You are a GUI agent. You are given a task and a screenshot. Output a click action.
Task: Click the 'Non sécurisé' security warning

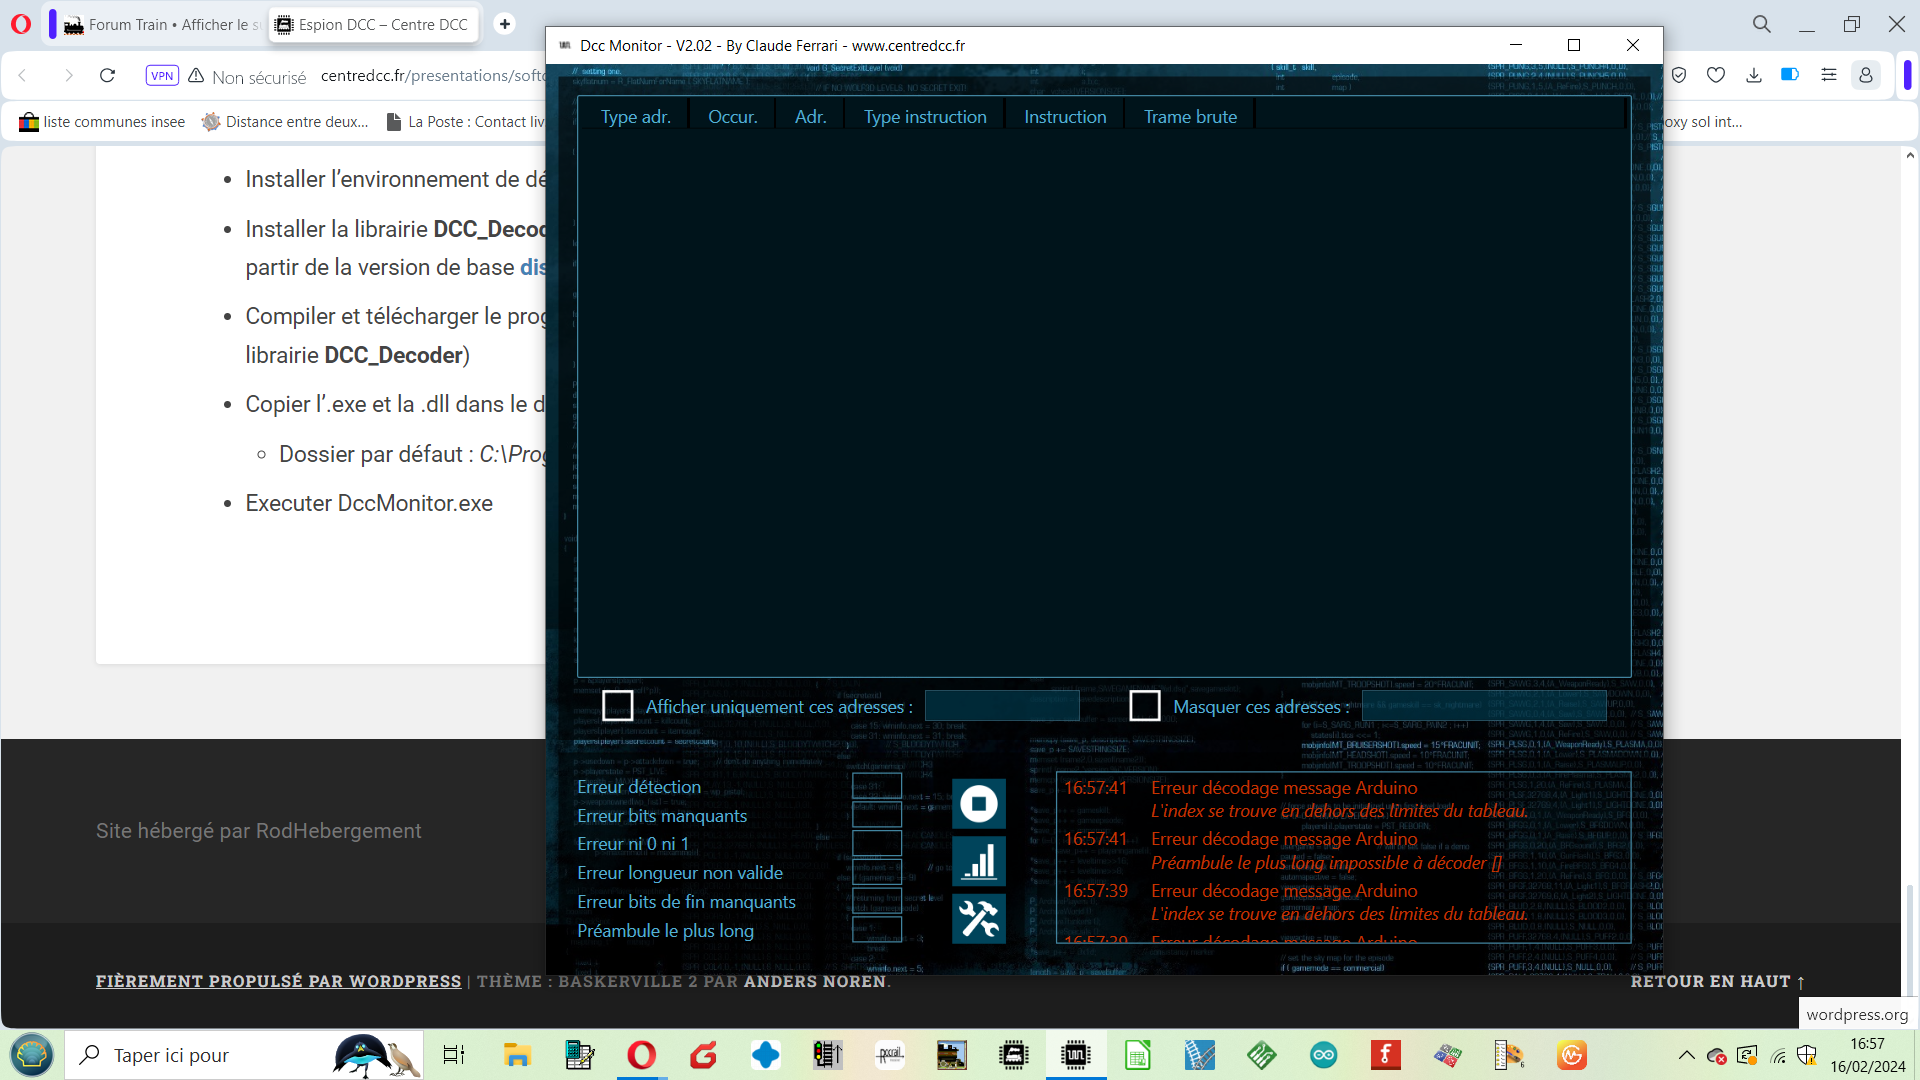247,76
